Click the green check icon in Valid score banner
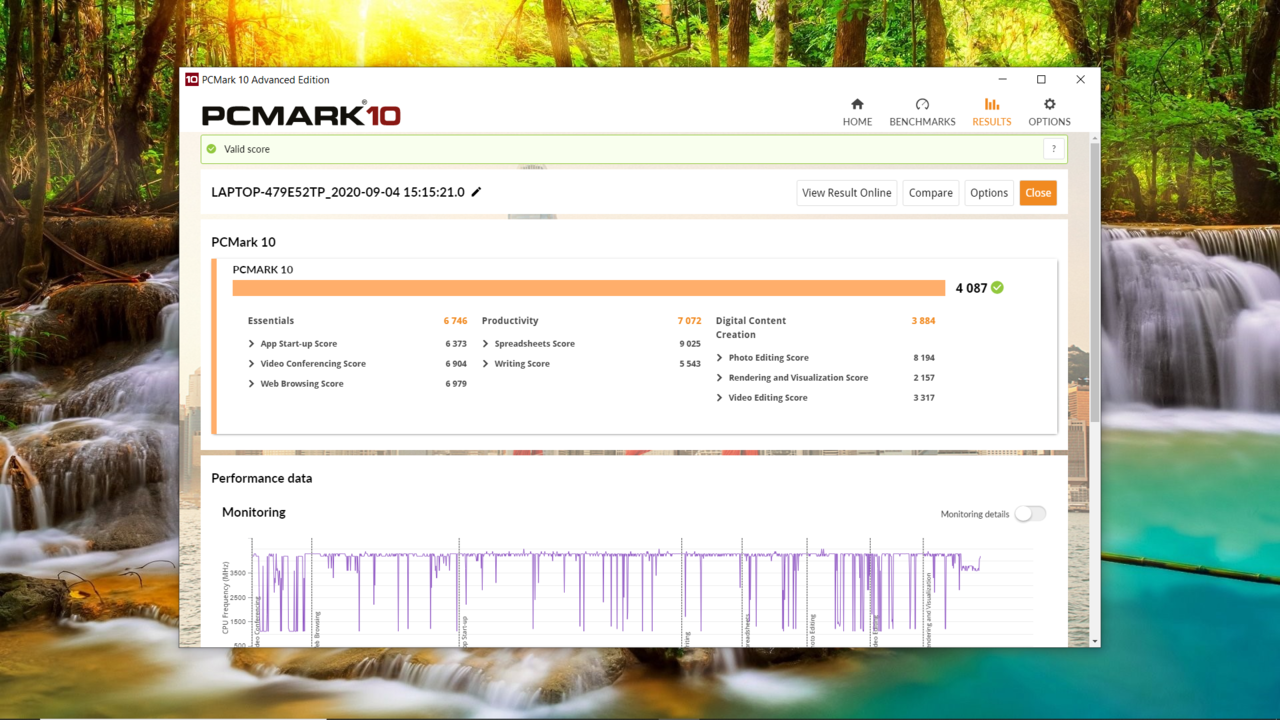Image resolution: width=1280 pixels, height=720 pixels. pos(211,149)
